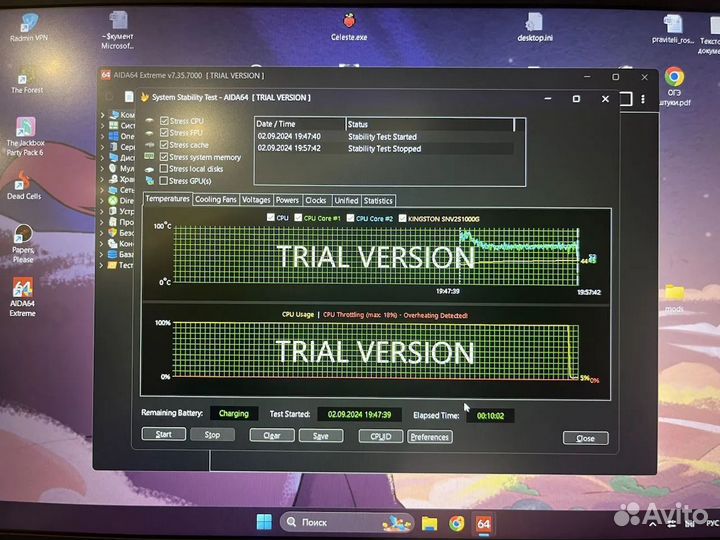The width and height of the screenshot is (720, 540).
Task: Expand Сеть tree node chevron
Action: pyautogui.click(x=102, y=190)
